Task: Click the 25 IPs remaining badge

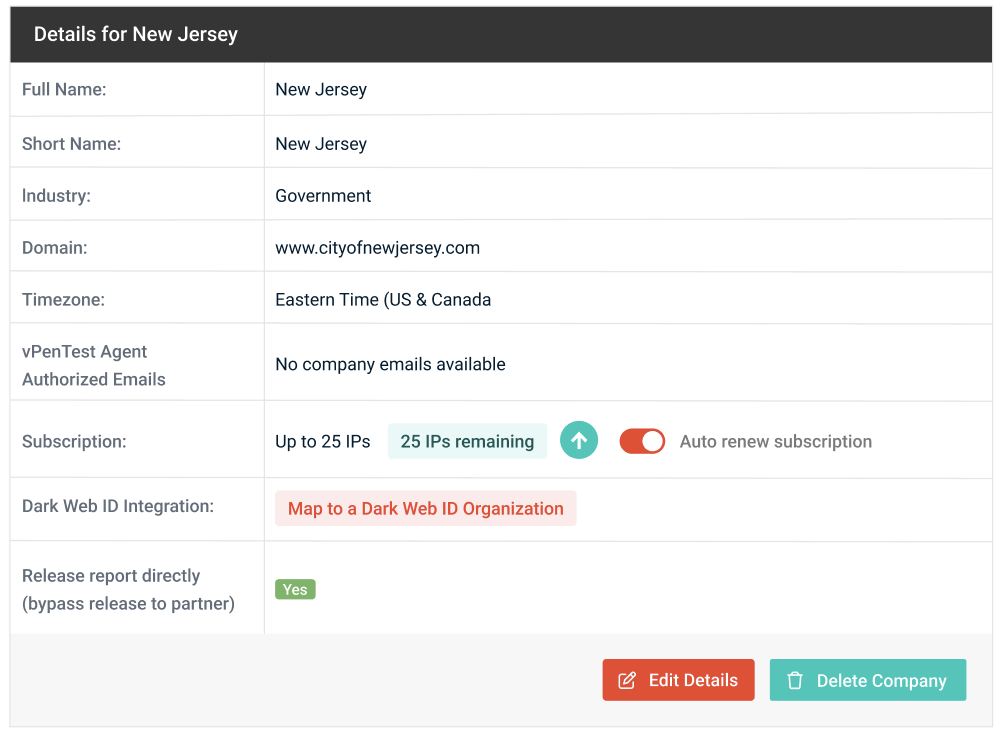Action: pyautogui.click(x=467, y=441)
